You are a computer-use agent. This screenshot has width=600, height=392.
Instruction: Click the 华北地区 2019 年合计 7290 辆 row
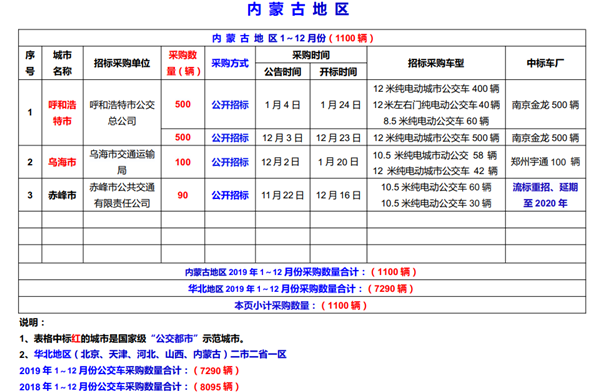point(302,289)
